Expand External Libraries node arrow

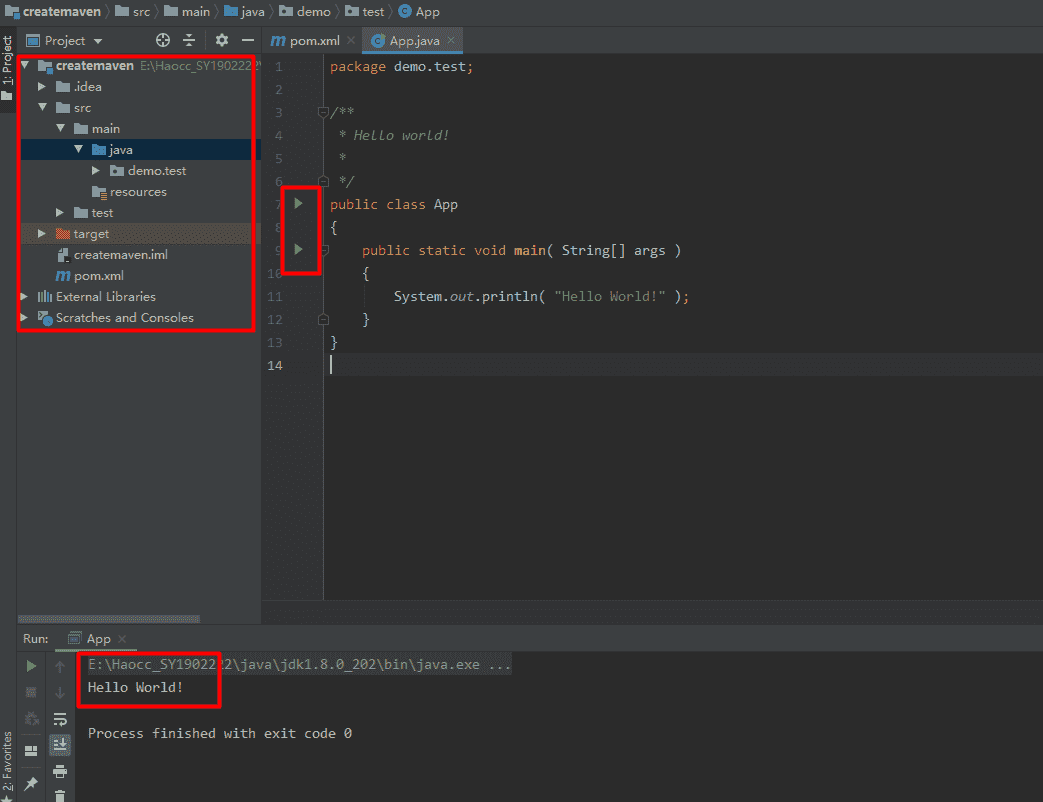coord(24,297)
